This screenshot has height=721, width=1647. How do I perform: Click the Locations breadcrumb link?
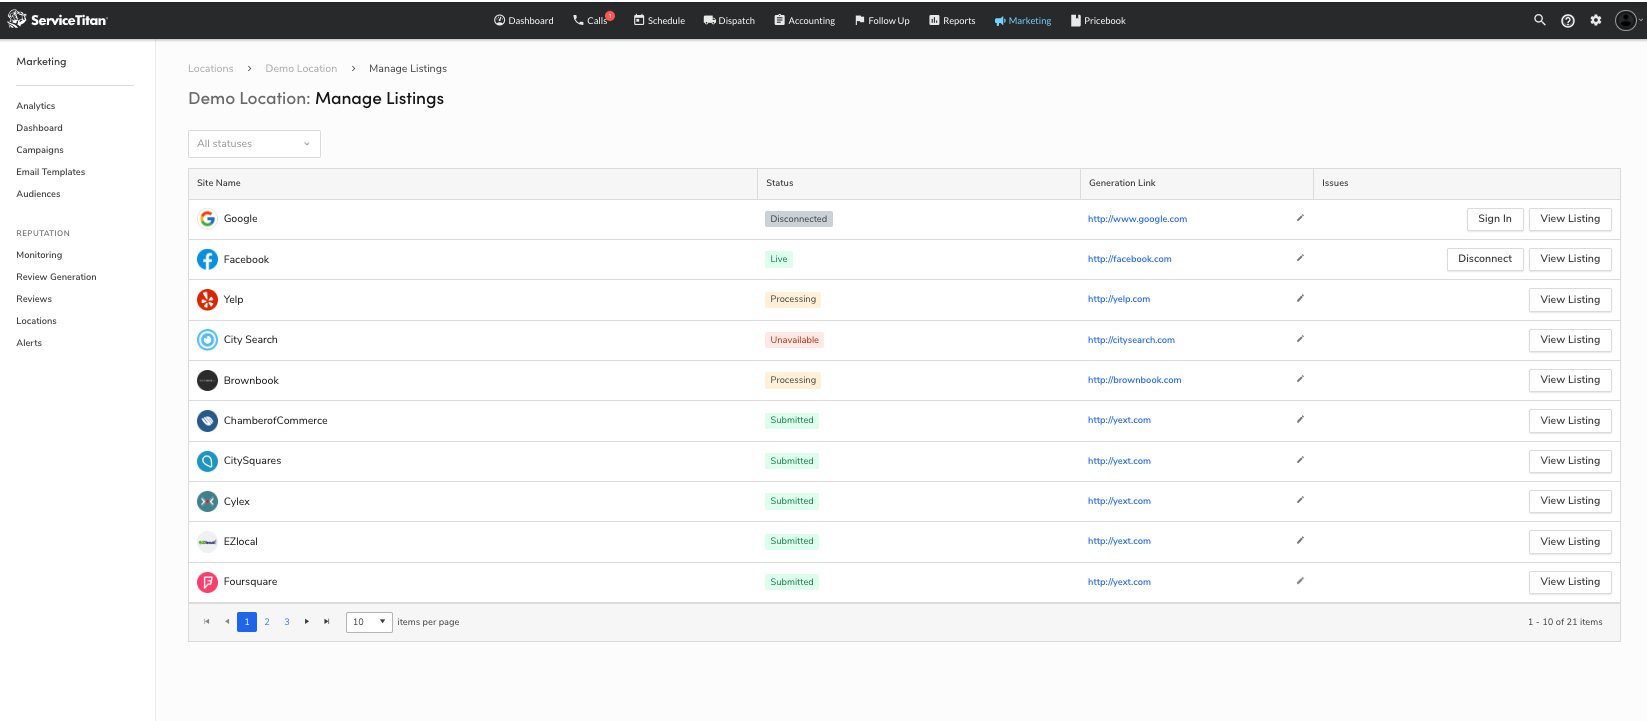pos(211,69)
